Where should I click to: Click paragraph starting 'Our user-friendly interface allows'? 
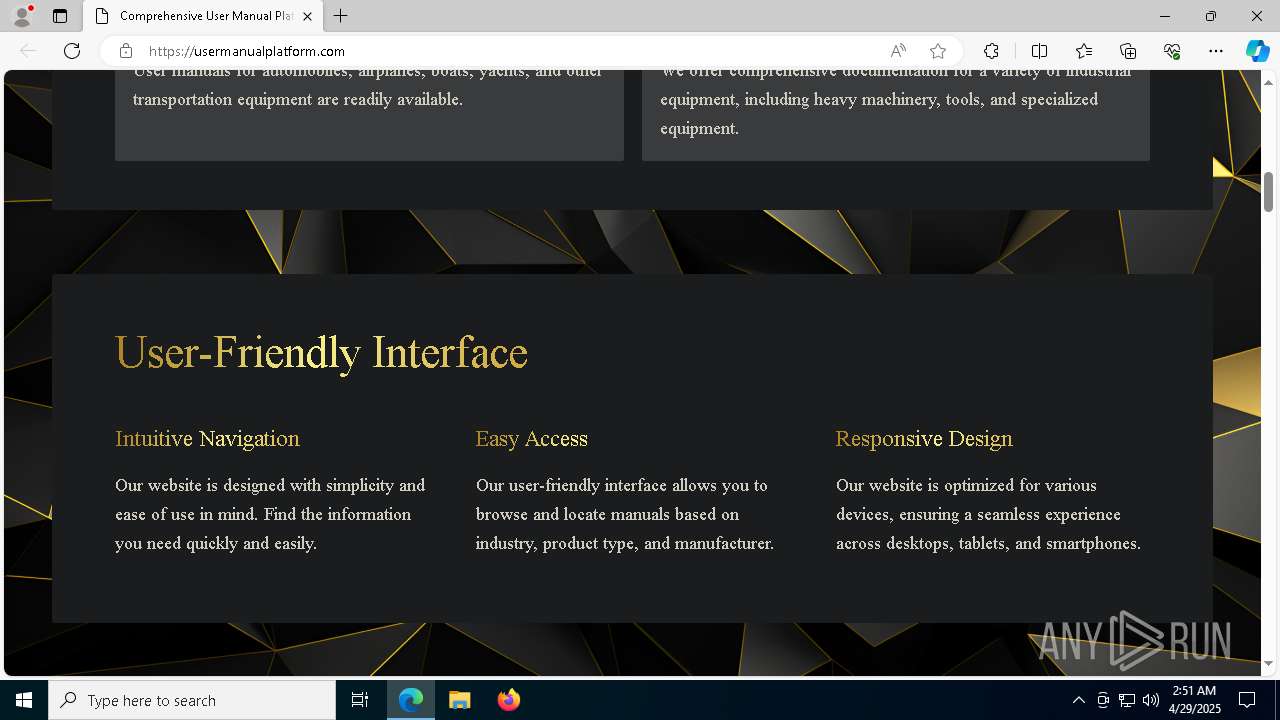click(x=625, y=514)
